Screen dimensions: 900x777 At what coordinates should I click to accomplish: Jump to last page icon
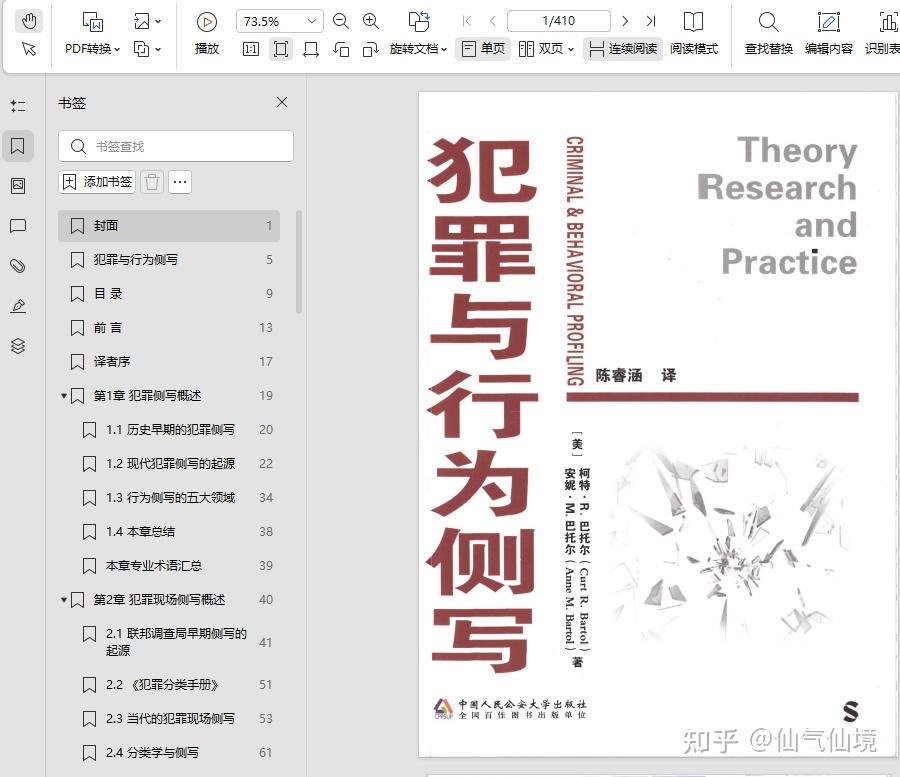click(x=651, y=21)
